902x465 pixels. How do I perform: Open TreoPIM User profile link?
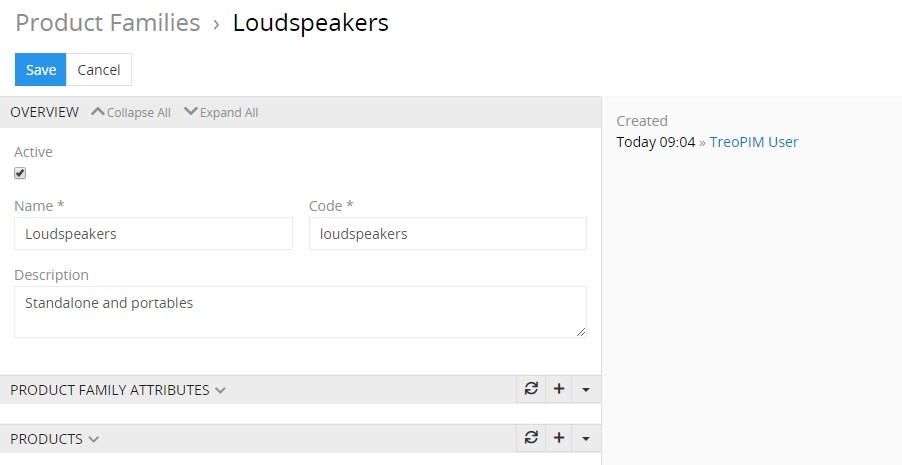click(x=754, y=142)
